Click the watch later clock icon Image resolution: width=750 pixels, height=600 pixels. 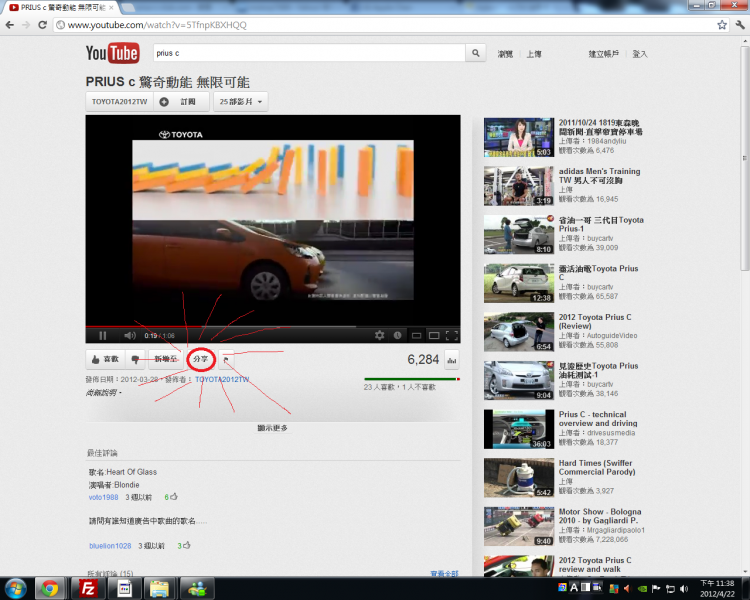pyautogui.click(x=397, y=335)
